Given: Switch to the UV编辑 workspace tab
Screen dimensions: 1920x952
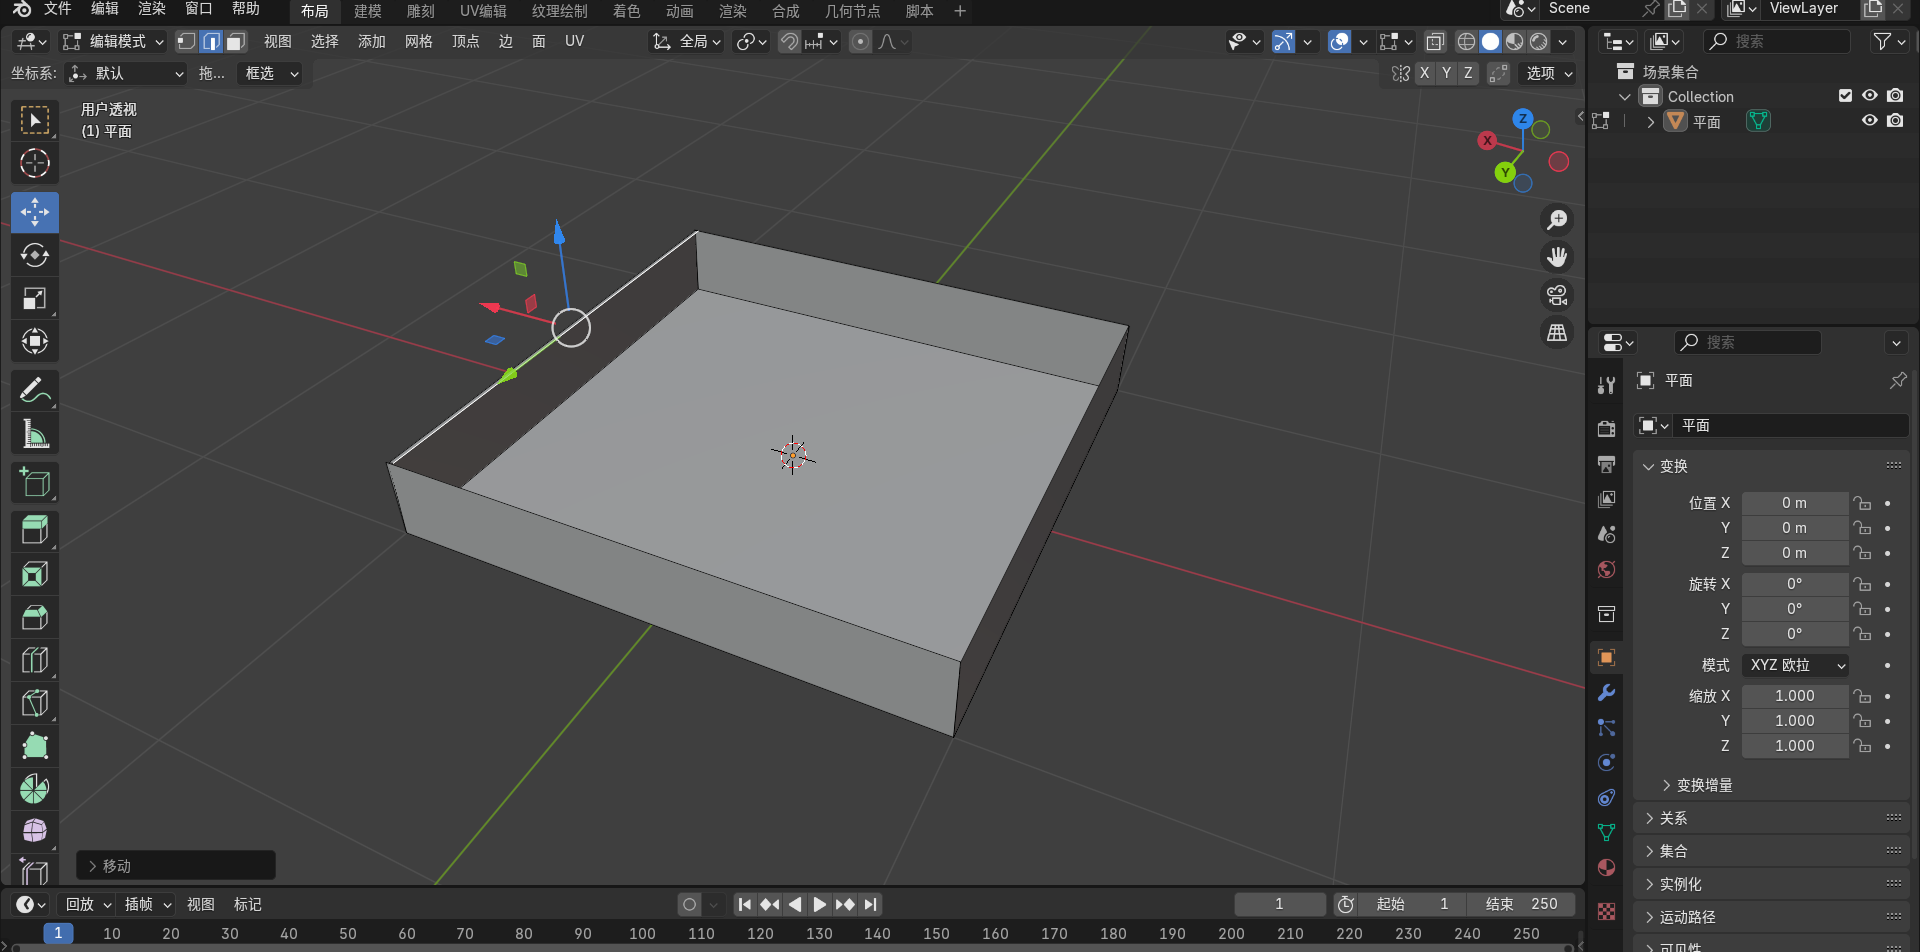Looking at the screenshot, I should [x=483, y=11].
